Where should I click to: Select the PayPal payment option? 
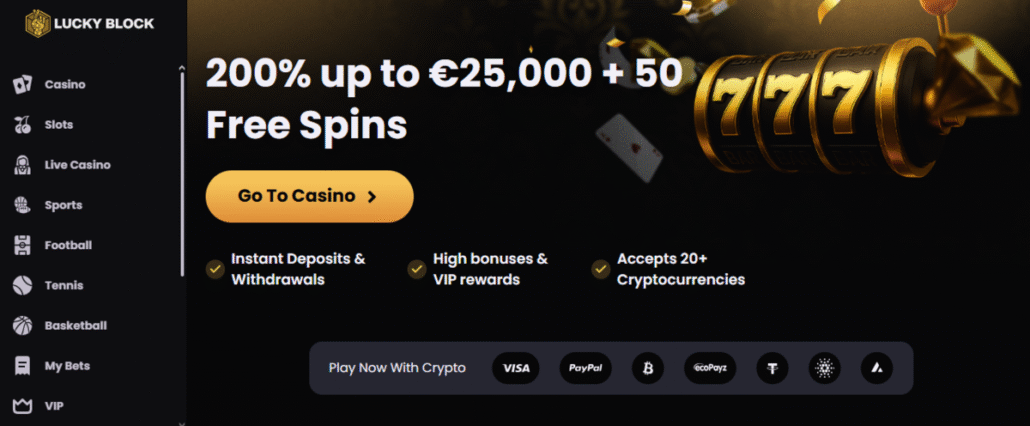click(x=585, y=368)
